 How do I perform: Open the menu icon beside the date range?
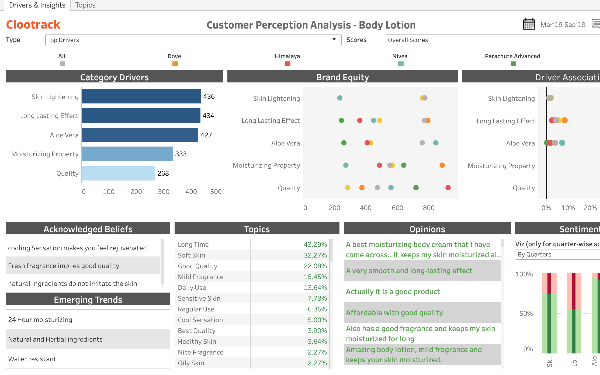596,24
